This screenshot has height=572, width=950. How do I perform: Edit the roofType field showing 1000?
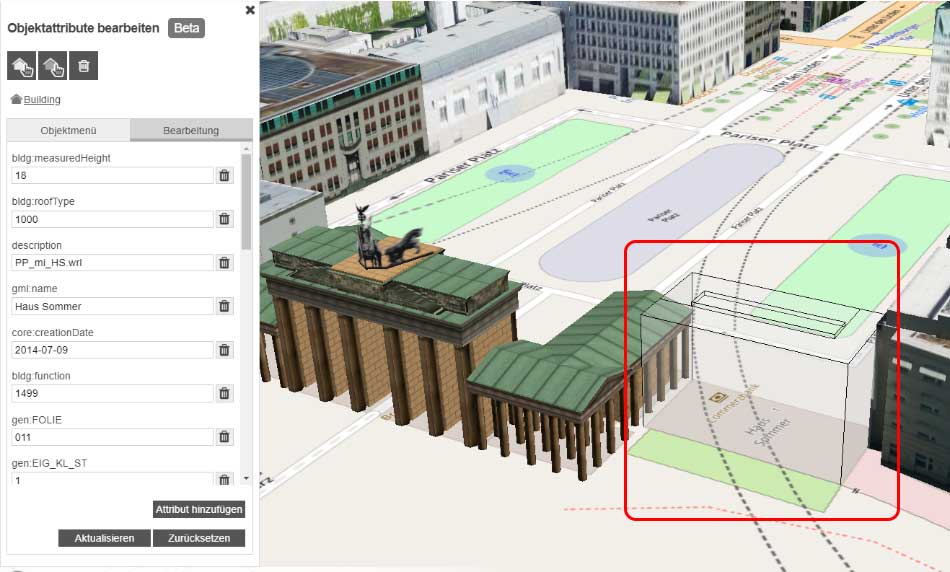click(113, 219)
